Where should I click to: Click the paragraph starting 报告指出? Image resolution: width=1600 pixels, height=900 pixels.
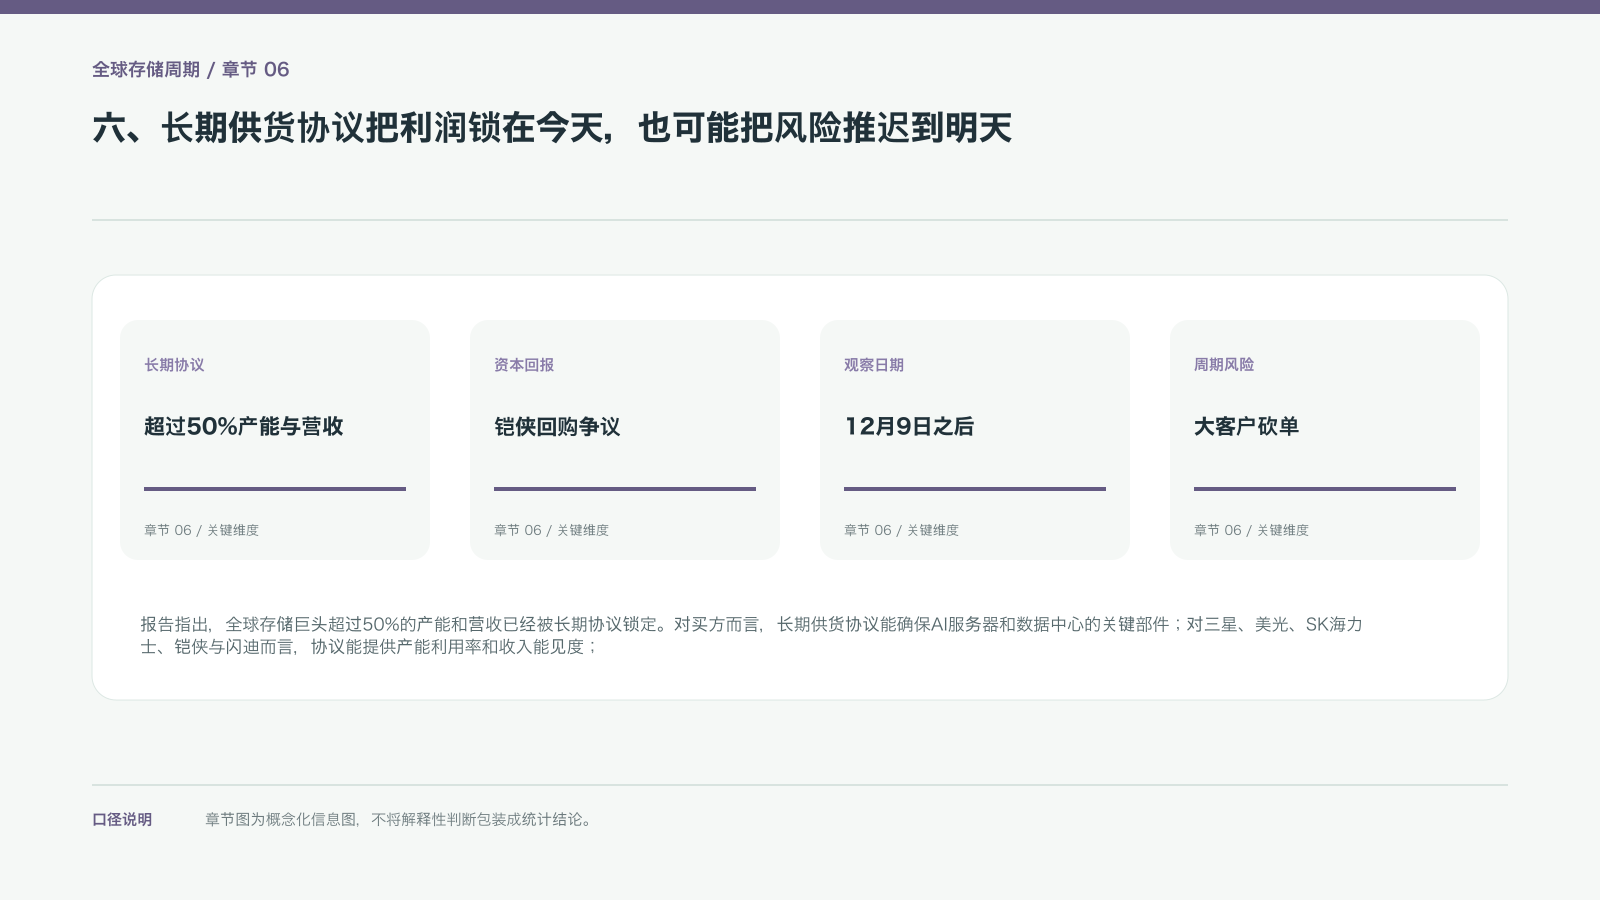pos(752,635)
